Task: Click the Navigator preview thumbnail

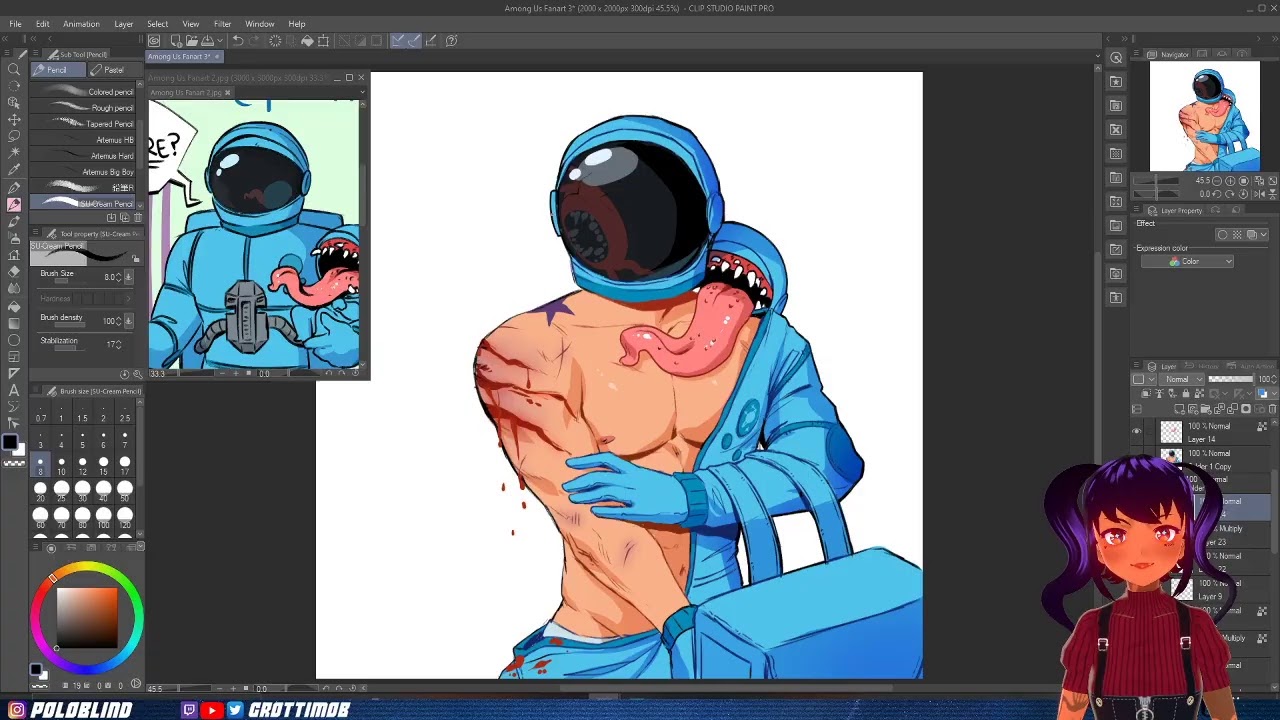Action: coord(1205,117)
